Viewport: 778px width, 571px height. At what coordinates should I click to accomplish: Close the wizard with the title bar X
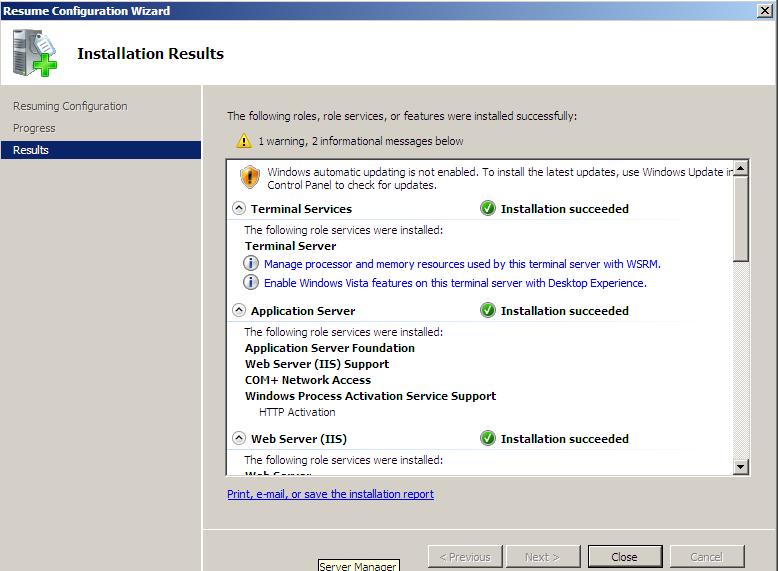(x=765, y=10)
